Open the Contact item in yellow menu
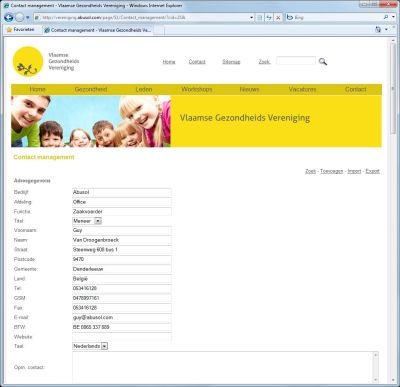Viewport: 400px width, 387px height. click(x=355, y=89)
